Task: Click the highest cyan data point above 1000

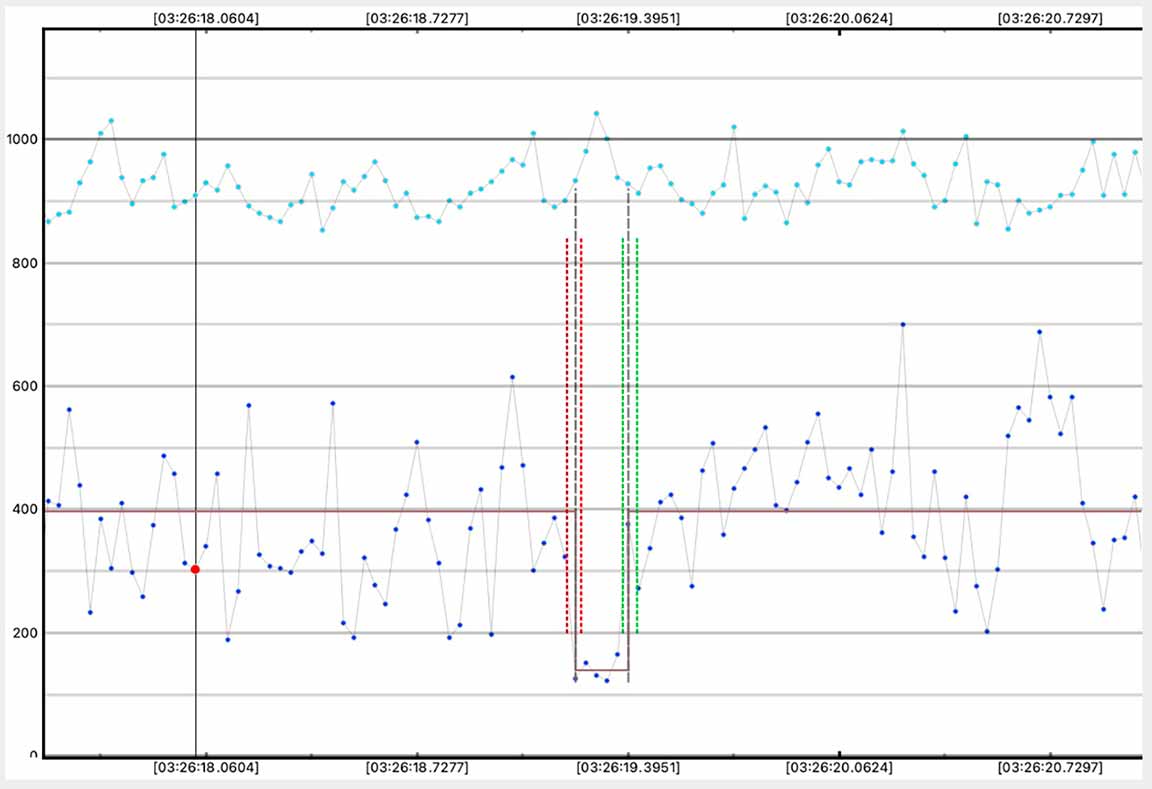Action: (x=596, y=113)
